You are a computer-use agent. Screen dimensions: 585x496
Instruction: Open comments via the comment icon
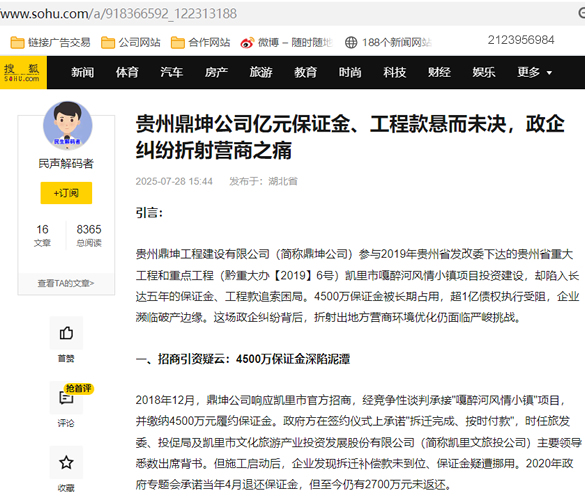(66, 397)
